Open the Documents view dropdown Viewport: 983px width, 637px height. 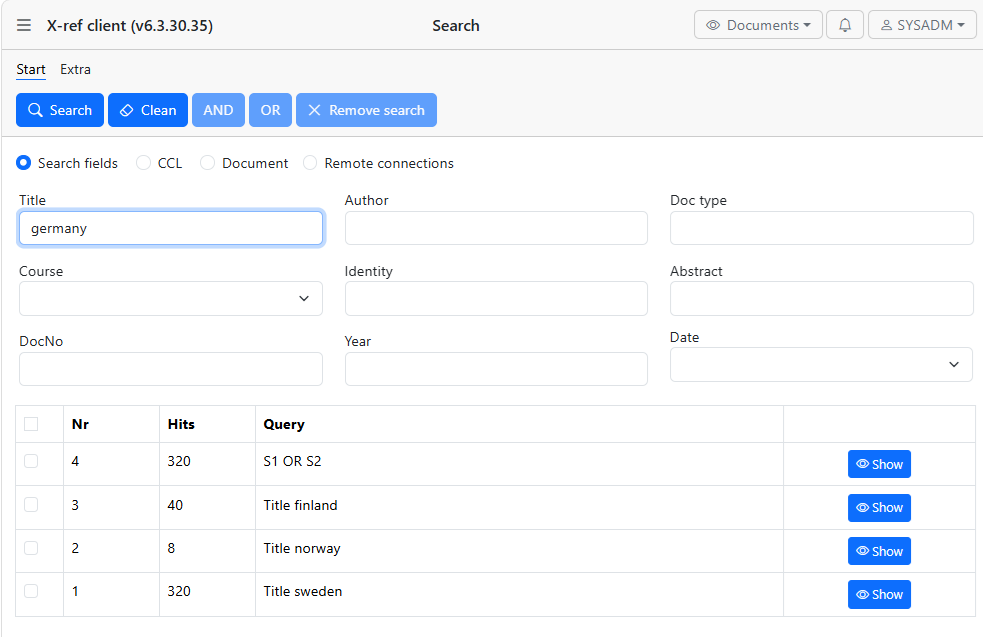point(758,25)
